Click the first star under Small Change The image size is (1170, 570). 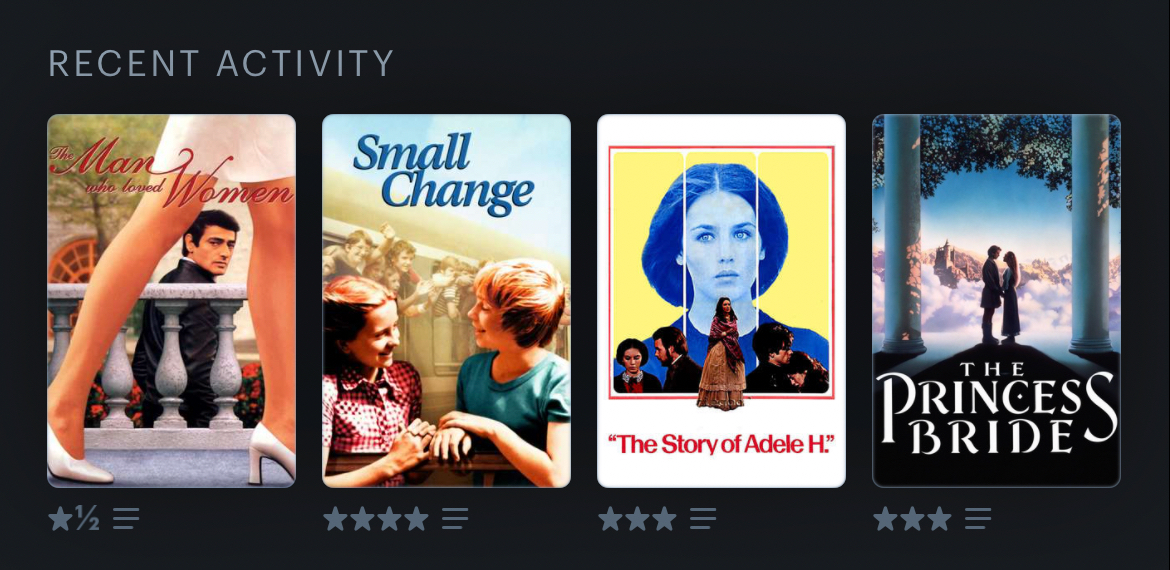(335, 519)
